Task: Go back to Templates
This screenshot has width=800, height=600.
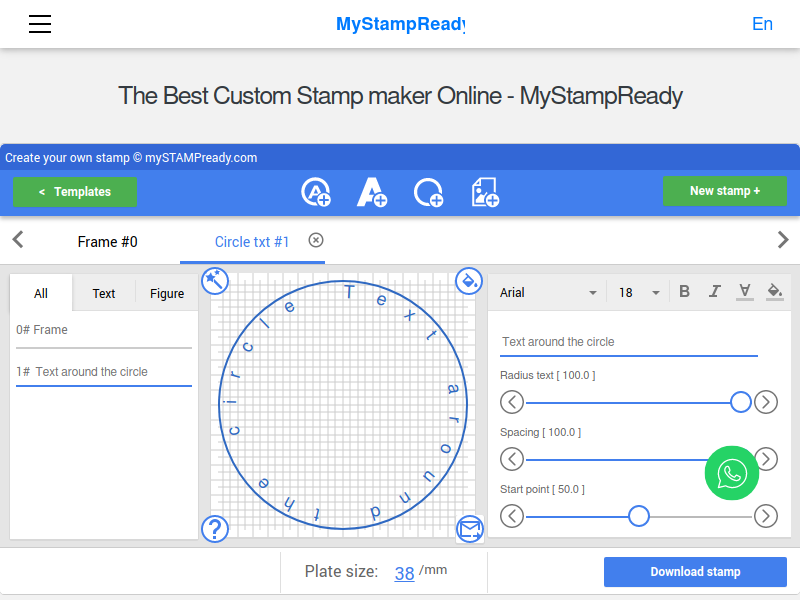Action: (x=75, y=192)
